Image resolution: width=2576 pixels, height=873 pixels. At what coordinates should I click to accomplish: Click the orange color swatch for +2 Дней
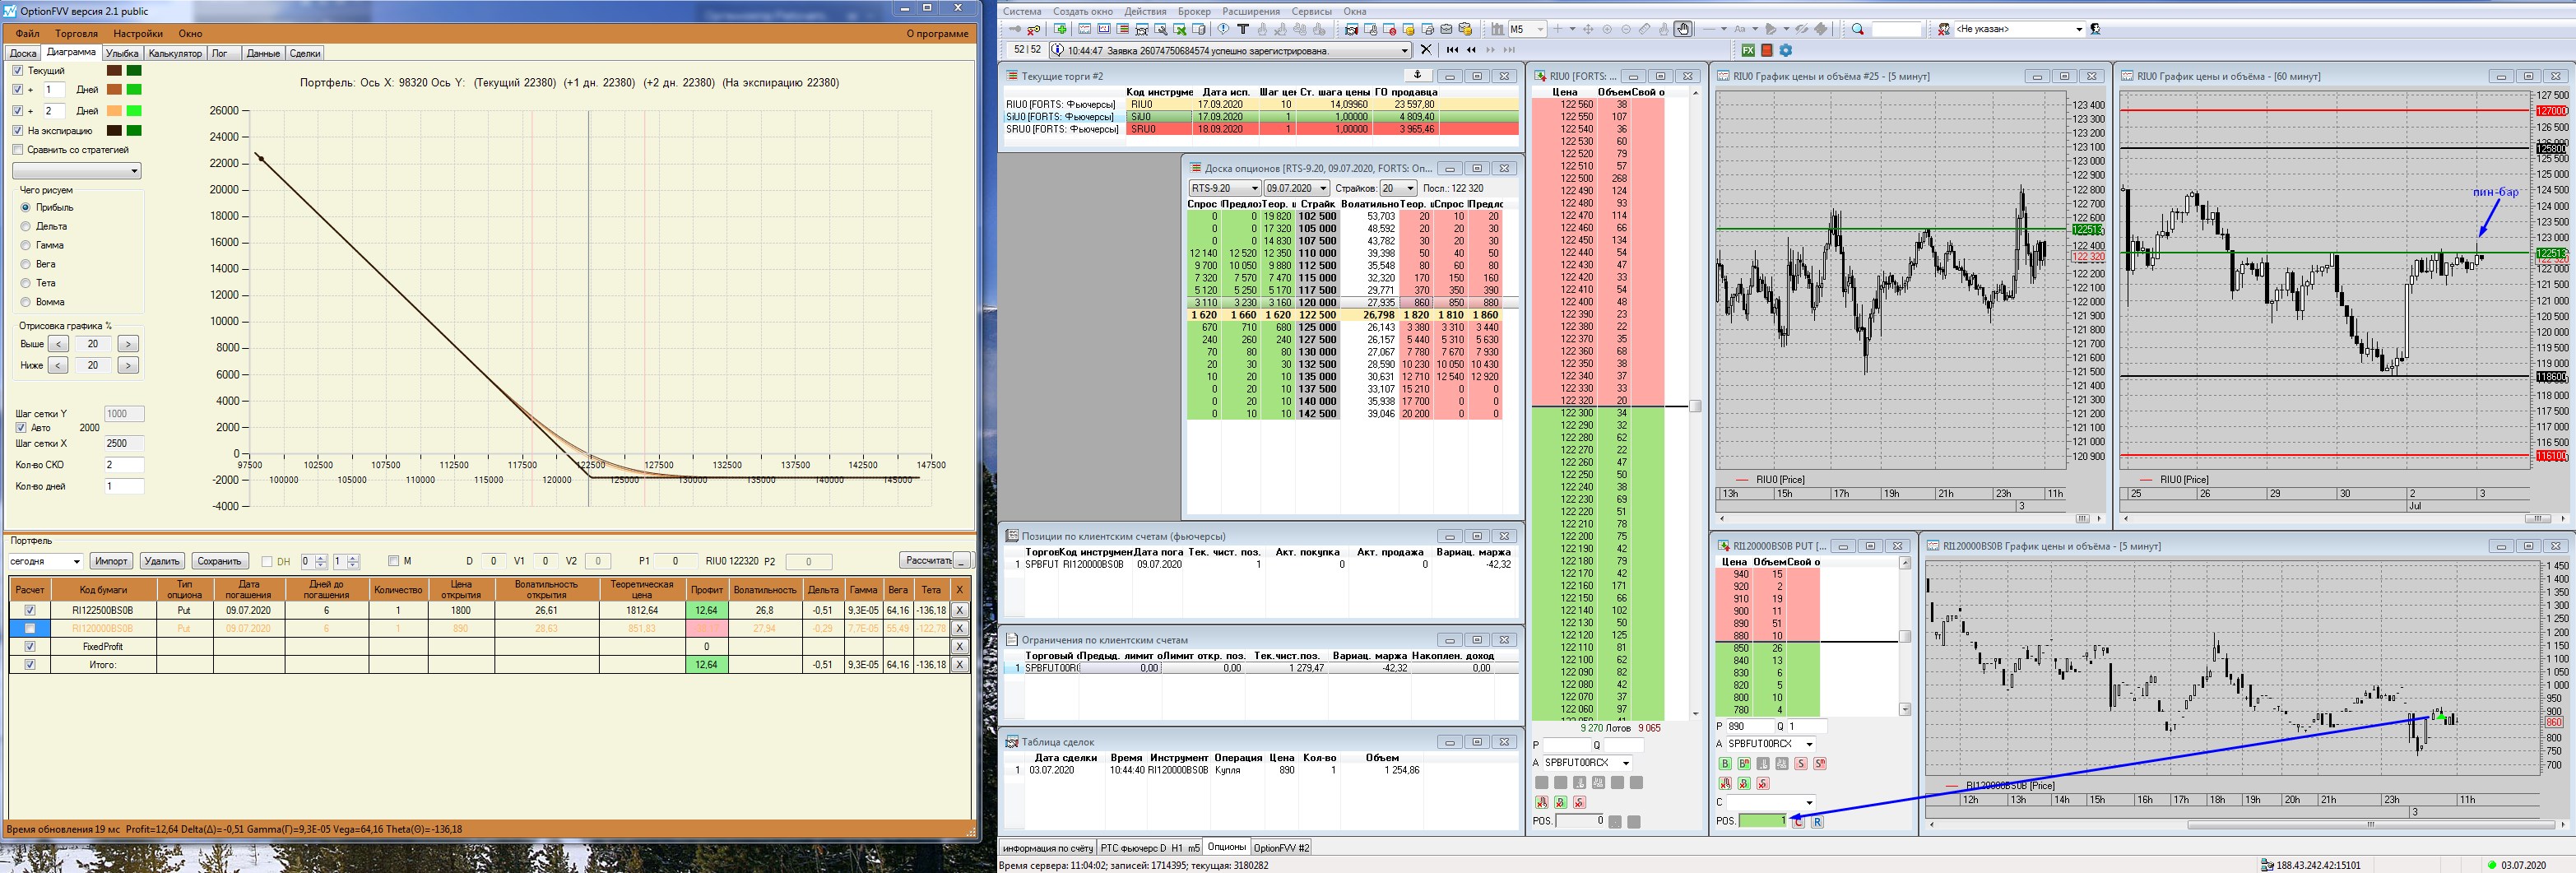point(114,111)
